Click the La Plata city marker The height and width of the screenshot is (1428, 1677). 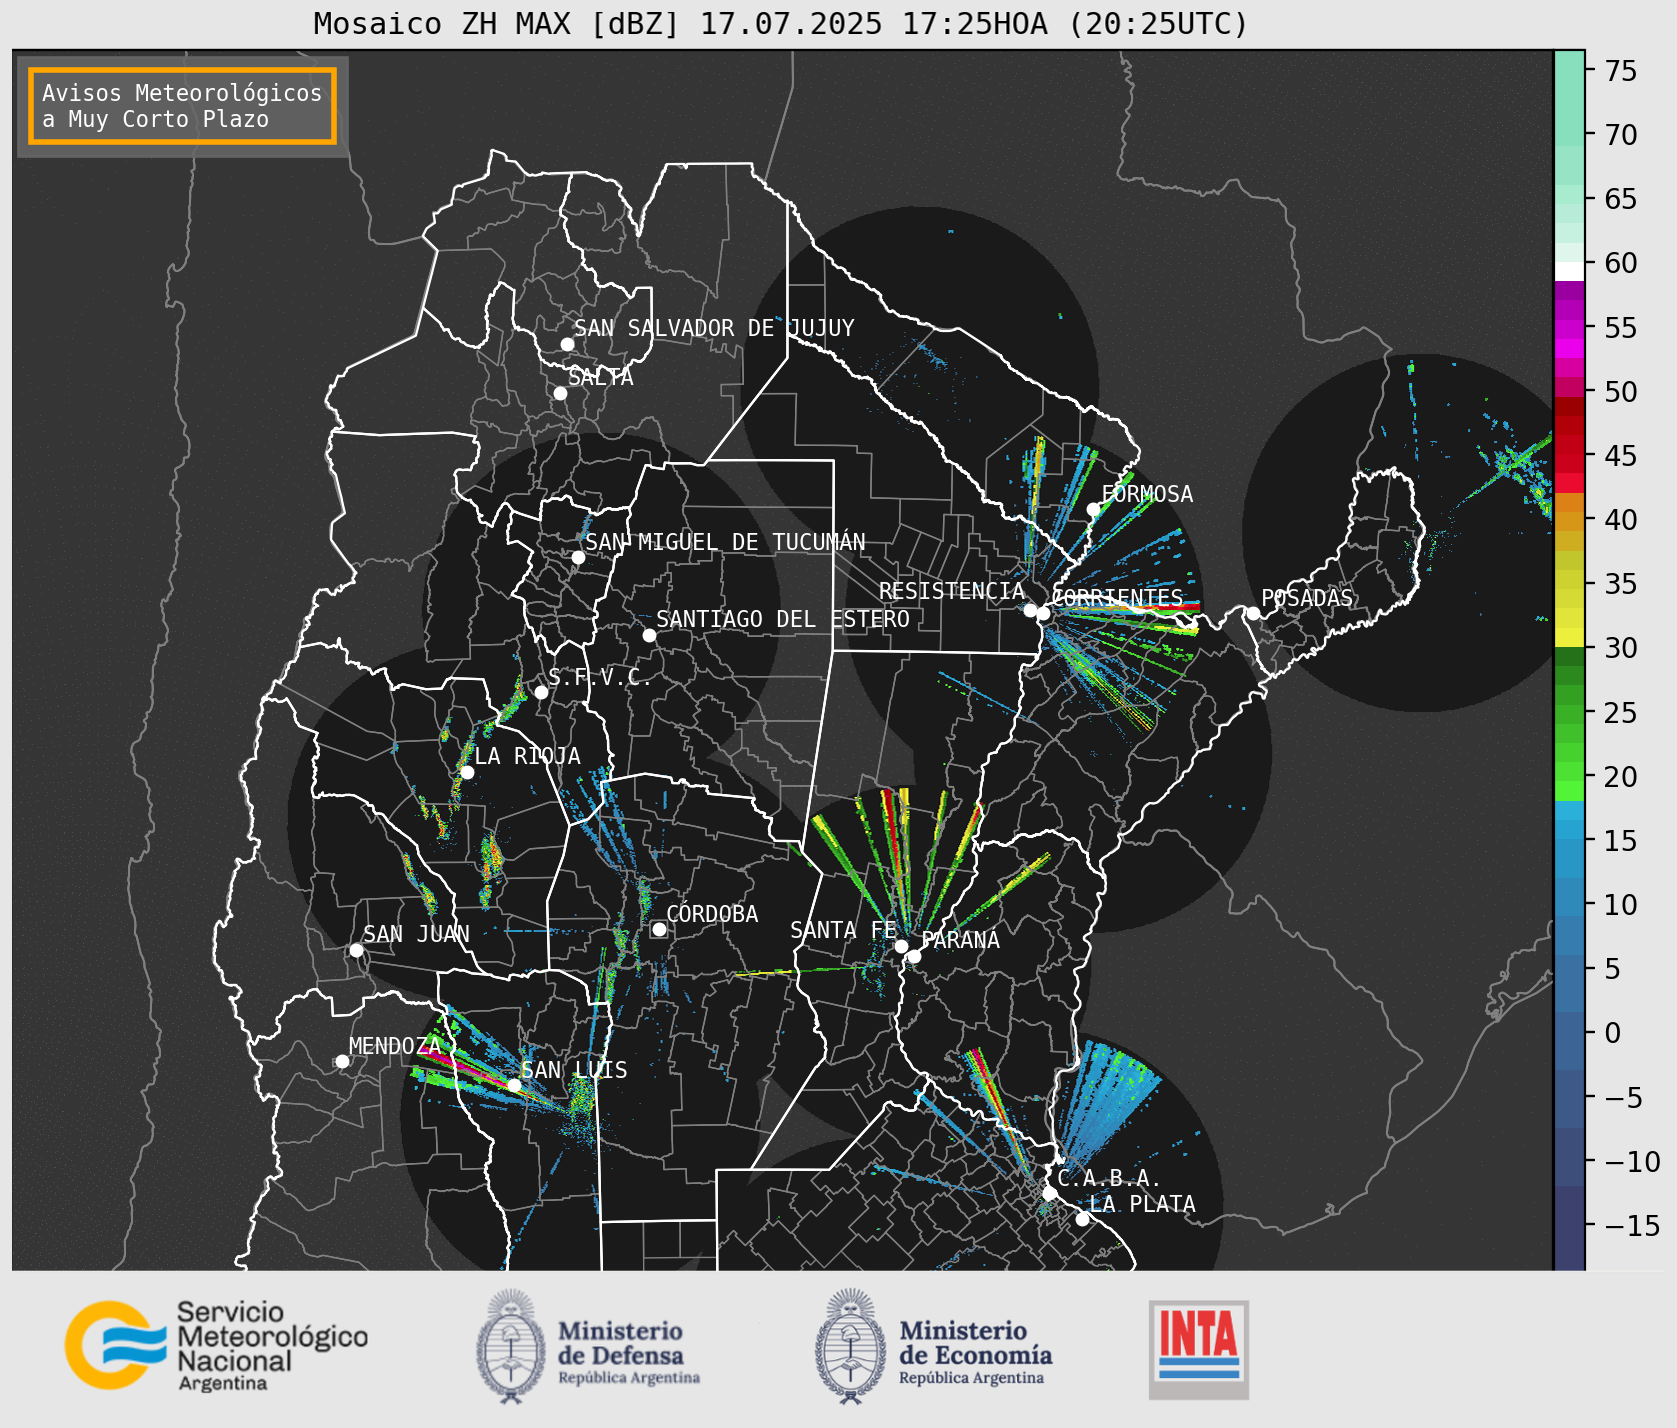(1082, 1219)
